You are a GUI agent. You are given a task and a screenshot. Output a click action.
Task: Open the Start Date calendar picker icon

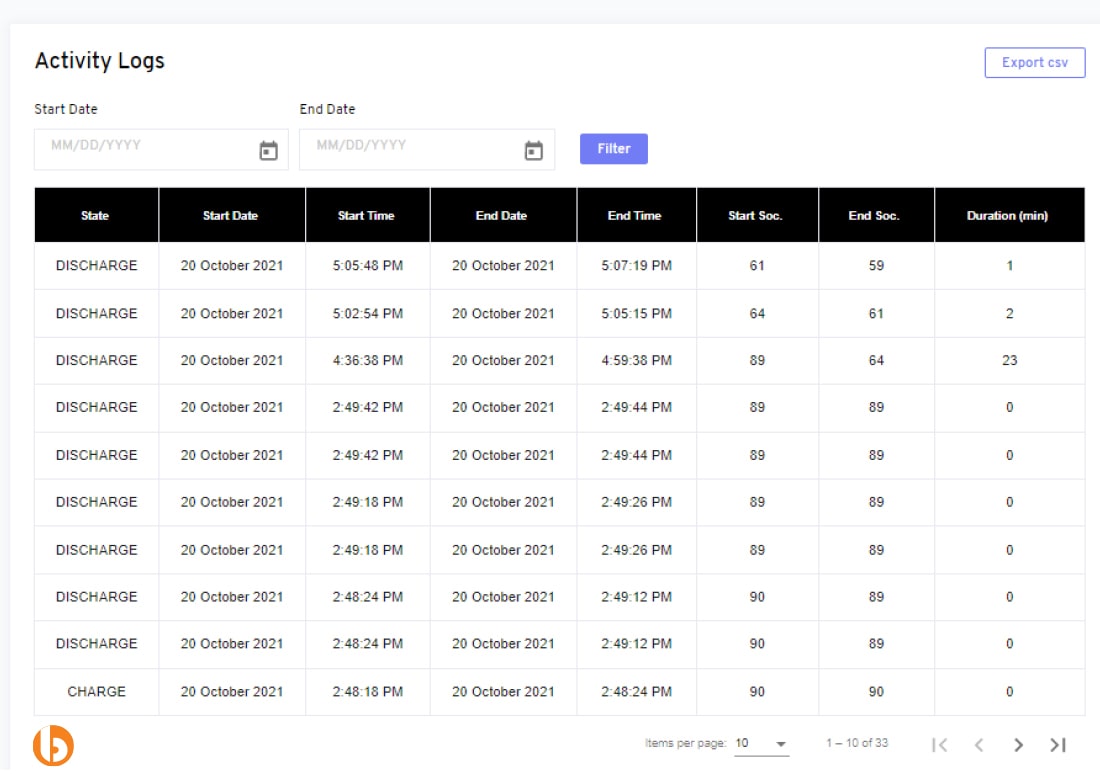click(268, 150)
